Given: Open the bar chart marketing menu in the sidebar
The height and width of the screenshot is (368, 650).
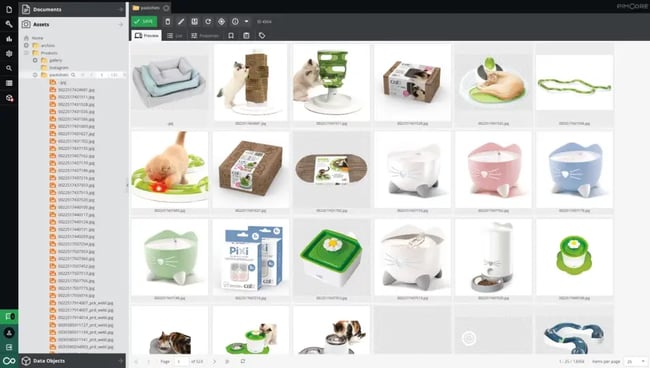Looking at the screenshot, I should (9, 39).
